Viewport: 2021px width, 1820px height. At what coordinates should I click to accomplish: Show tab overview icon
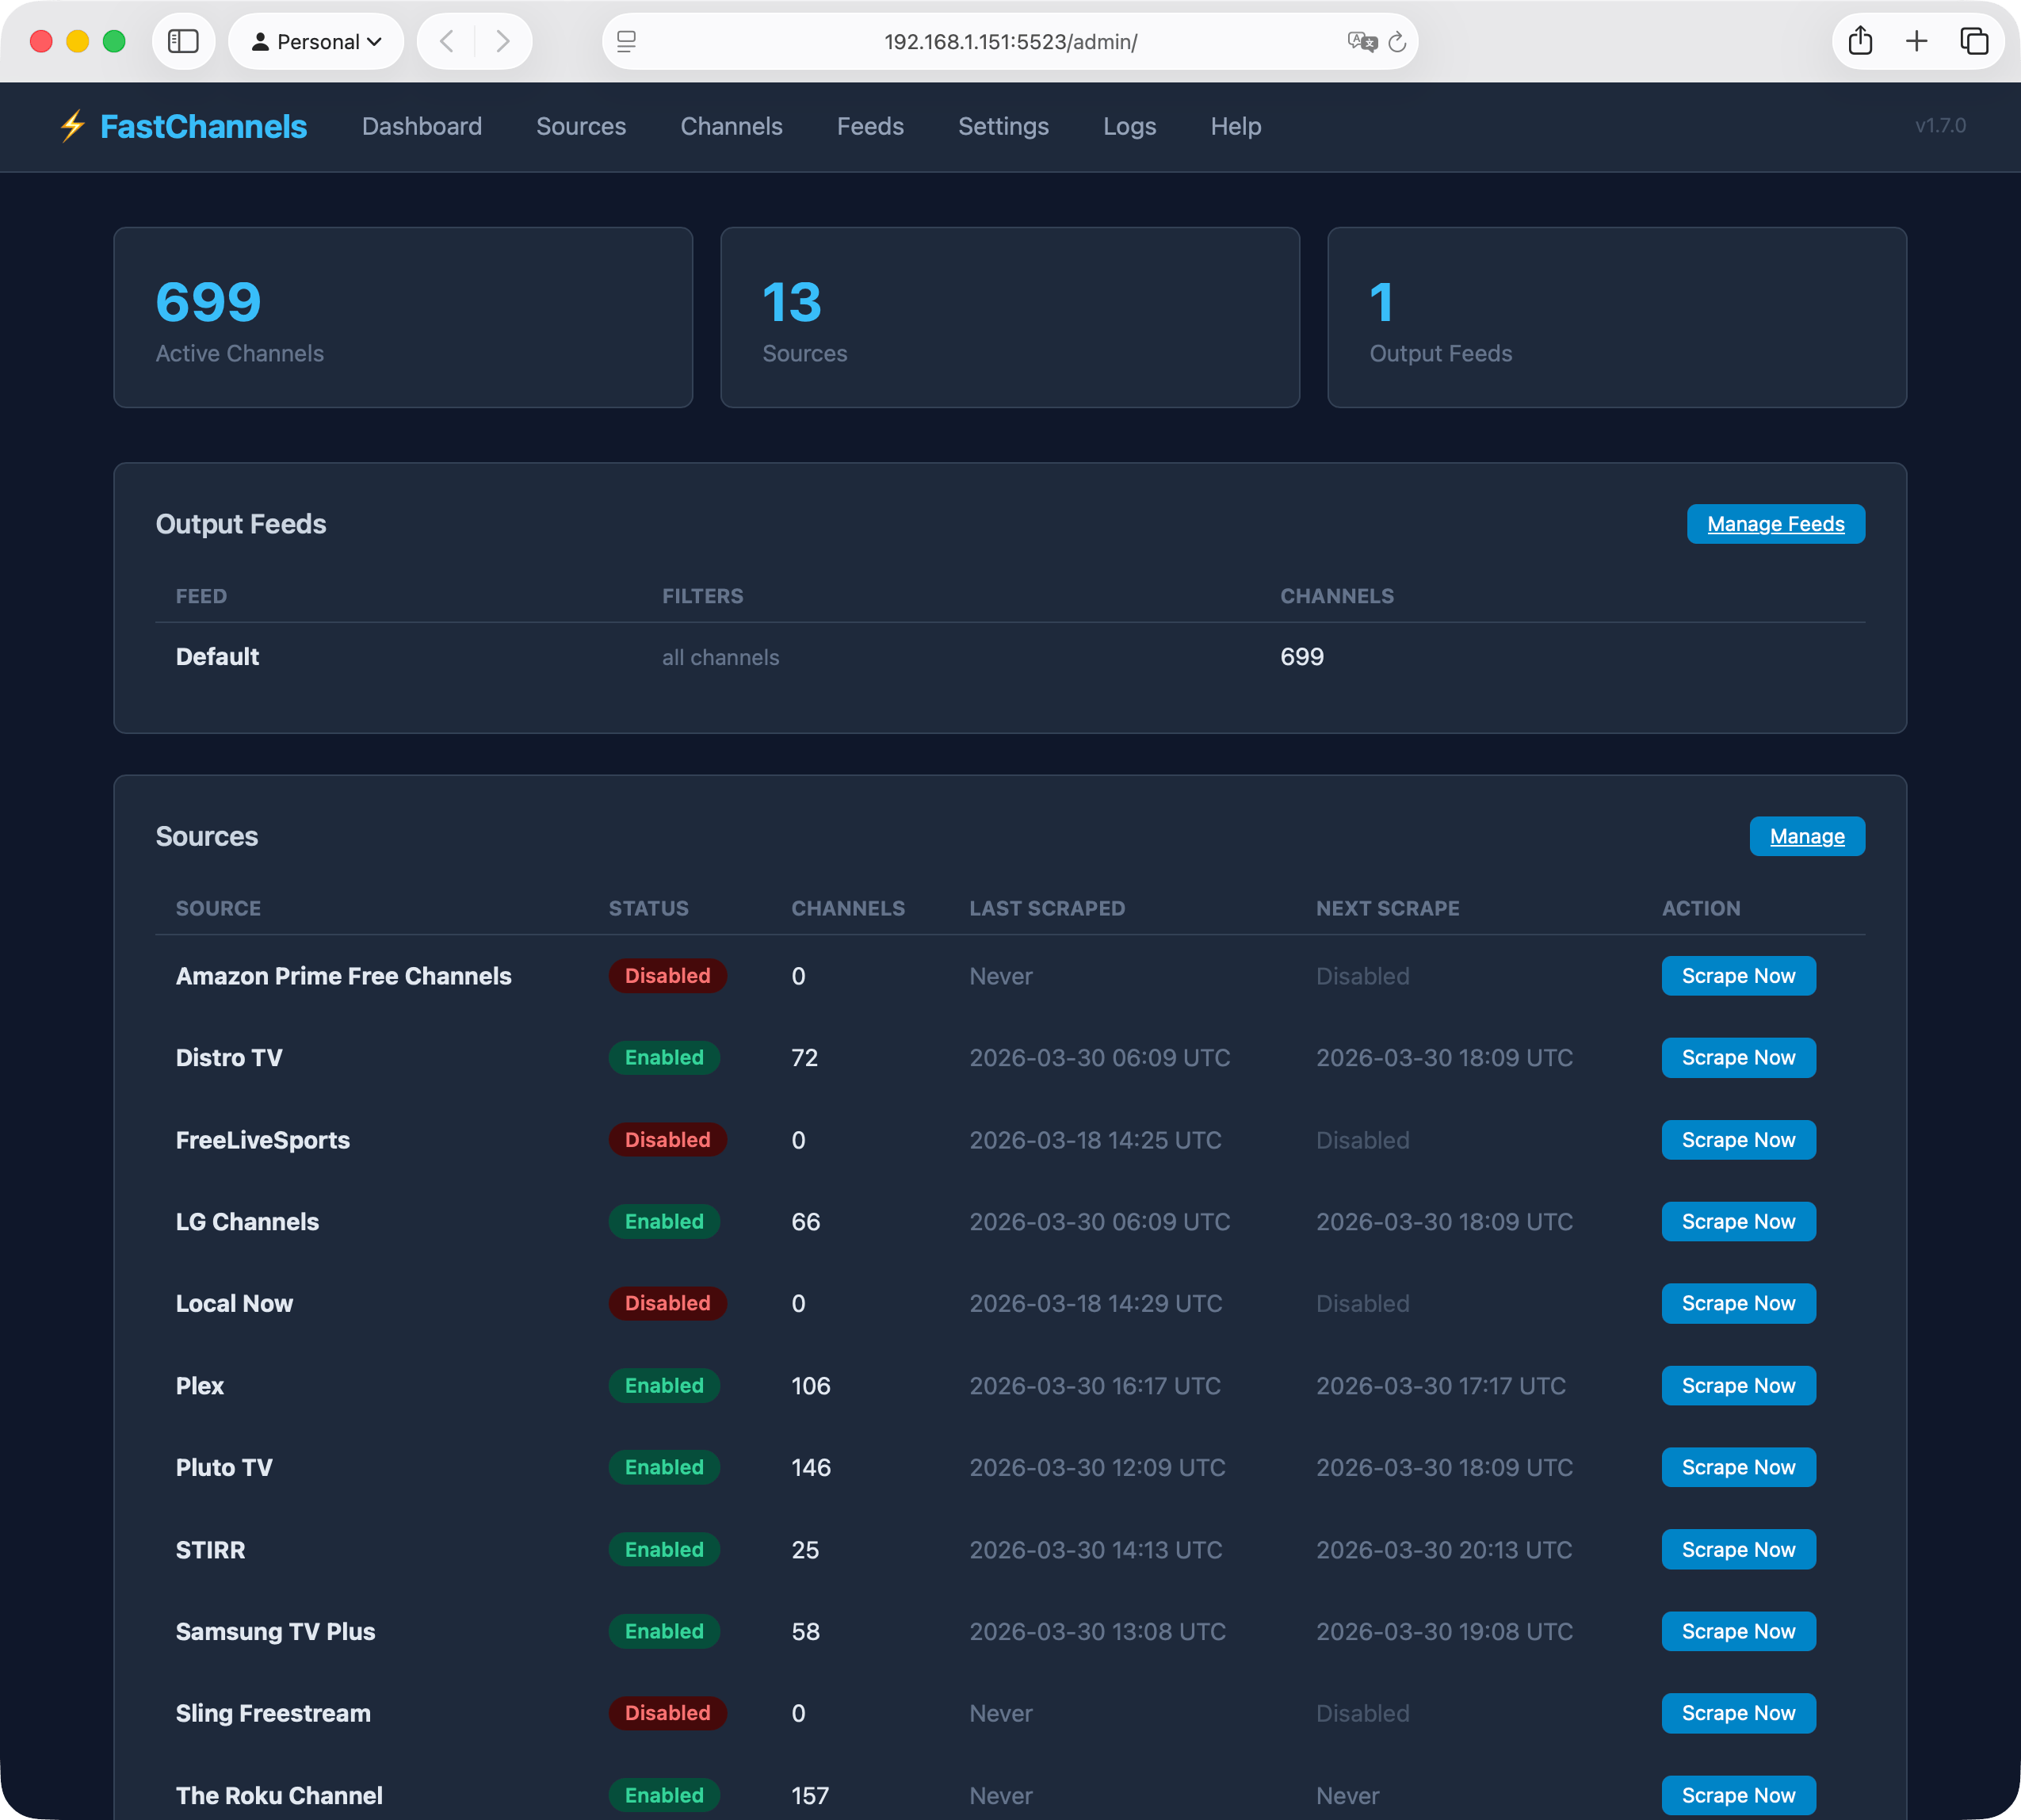tap(1973, 41)
